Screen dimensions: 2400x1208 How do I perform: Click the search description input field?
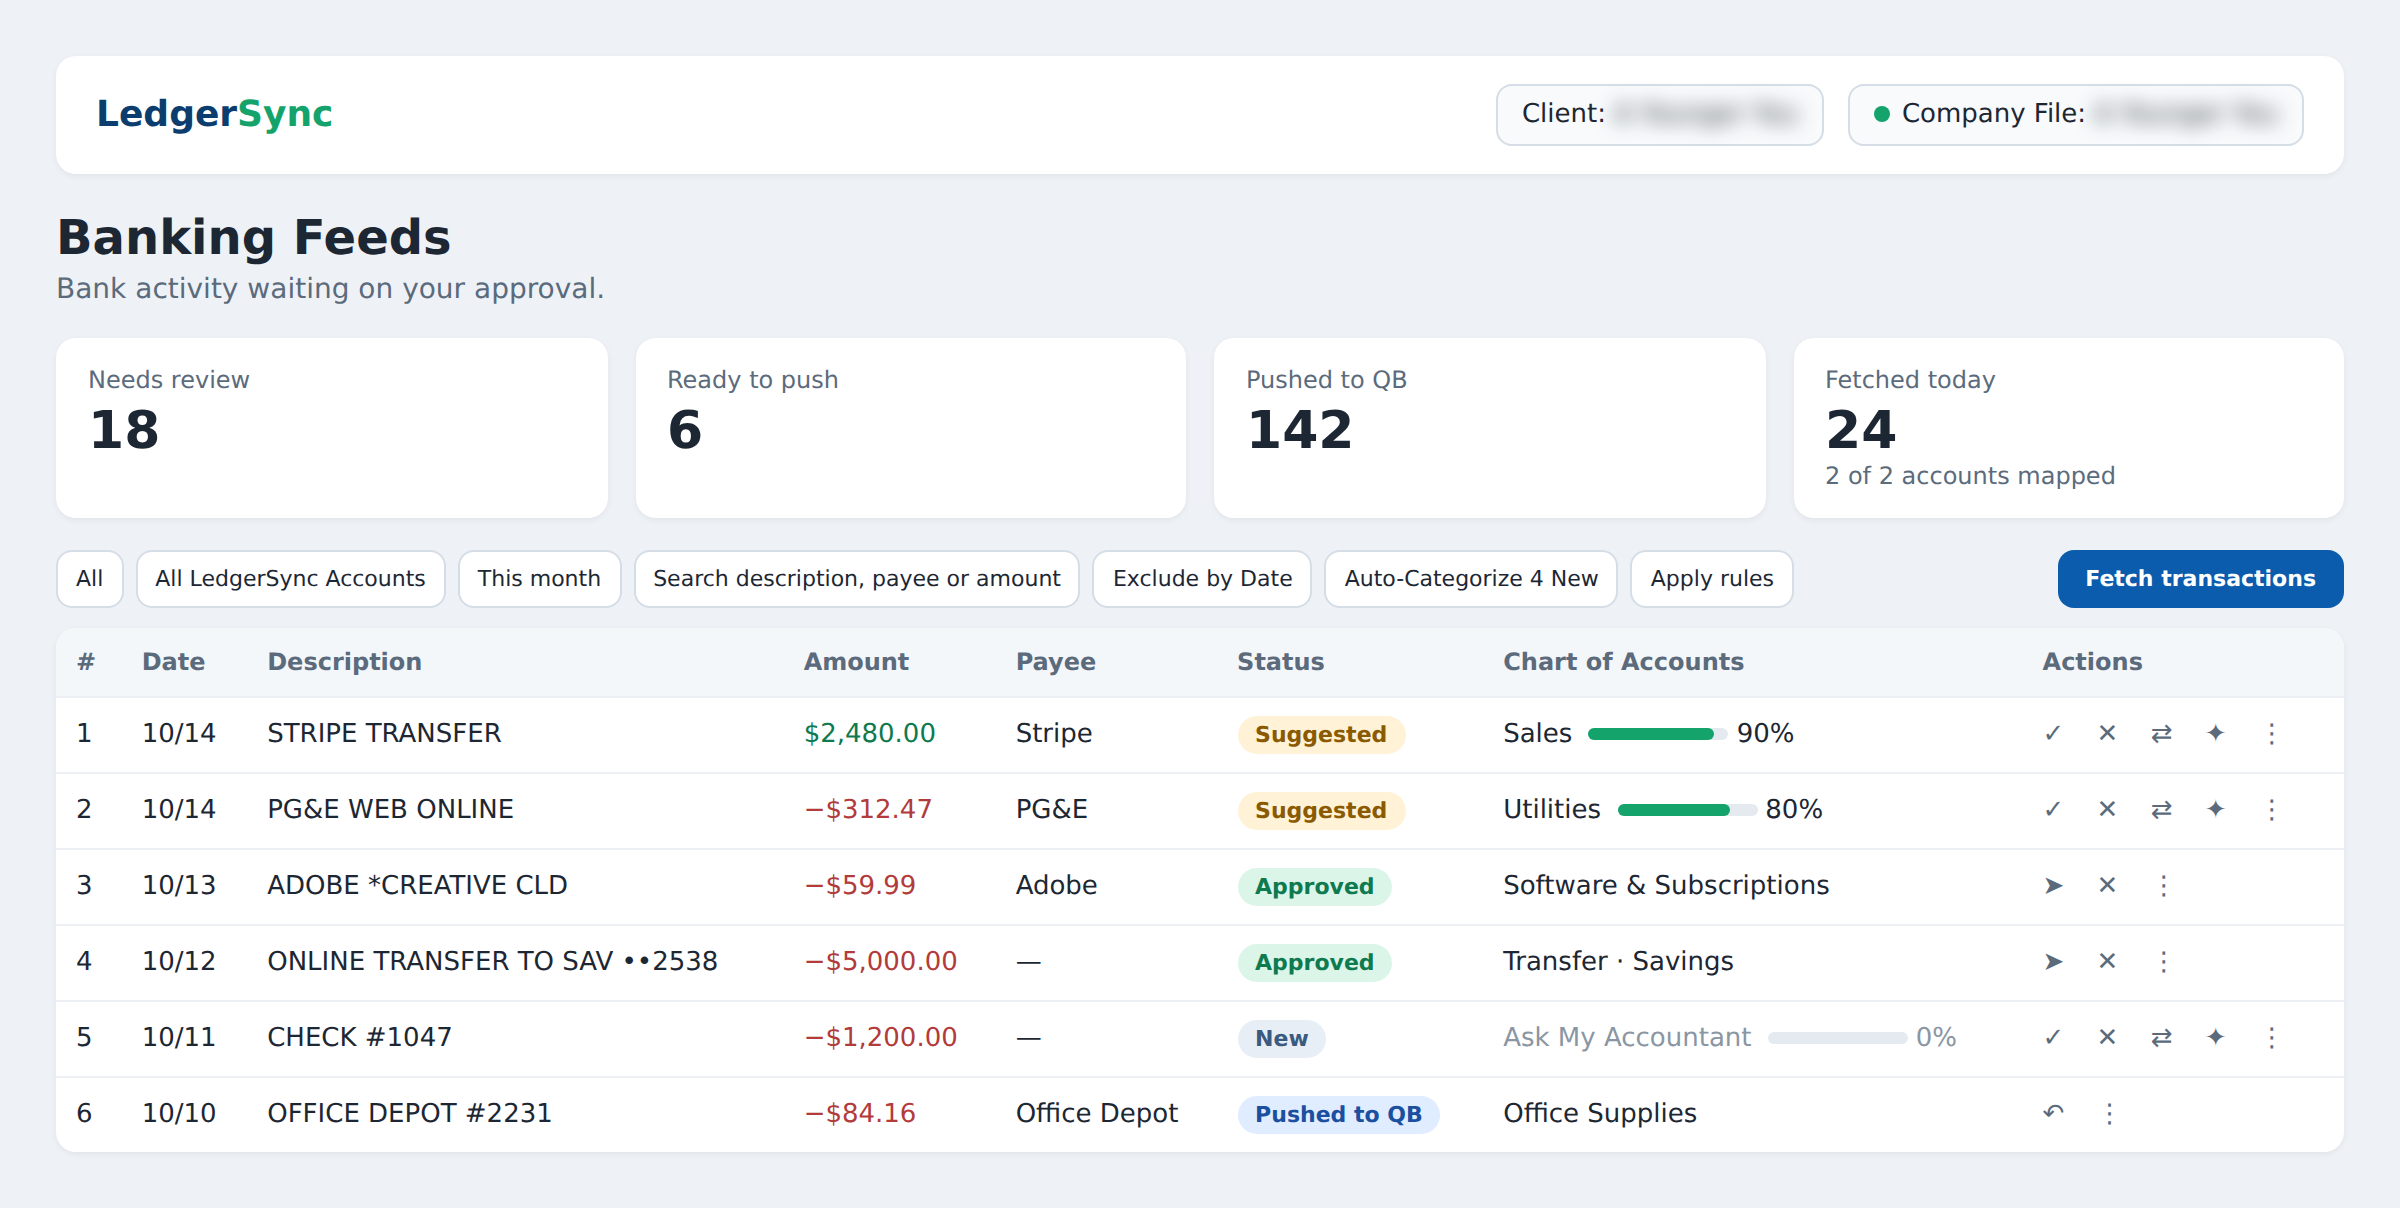coord(857,578)
